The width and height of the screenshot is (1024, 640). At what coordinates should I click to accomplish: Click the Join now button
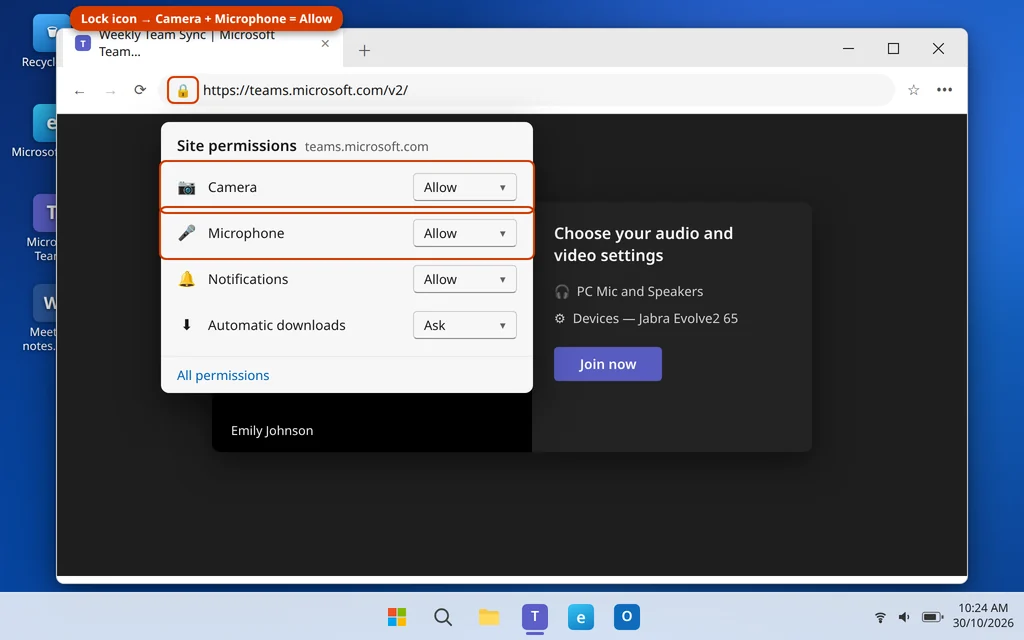tap(607, 364)
